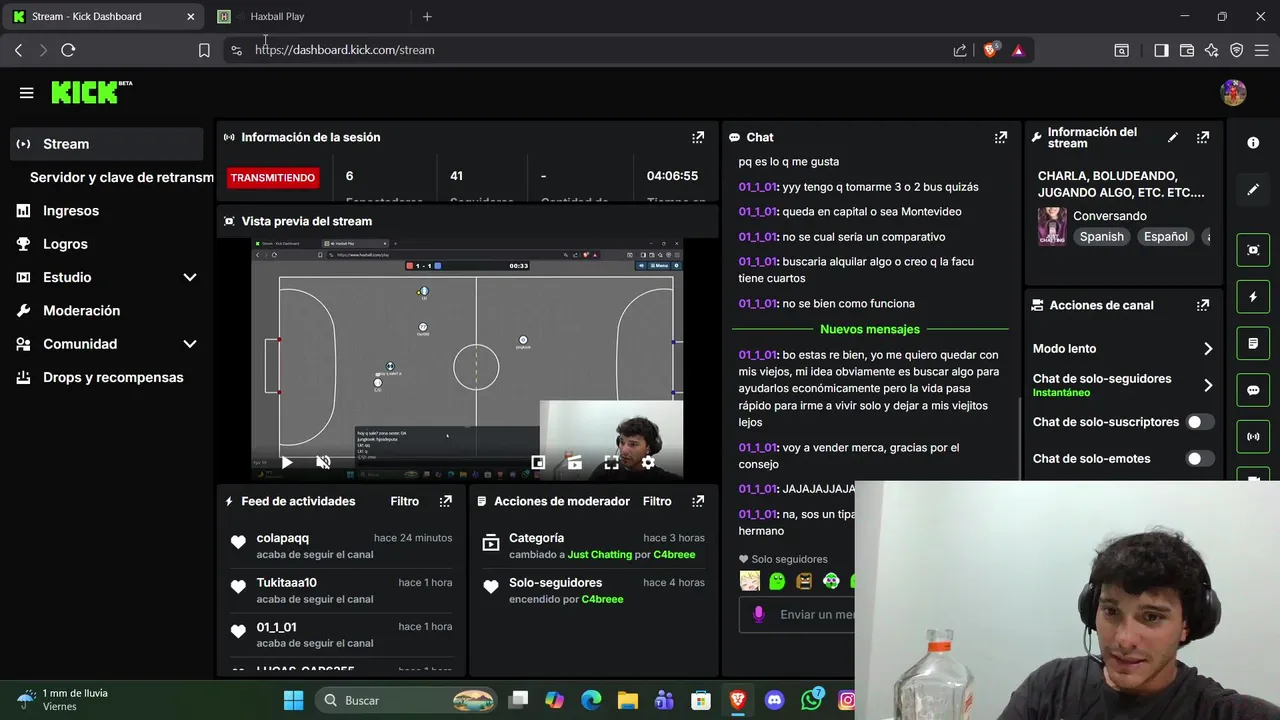Insert the first blonde face emote
Viewport: 1280px width, 720px height.
pyautogui.click(x=750, y=581)
